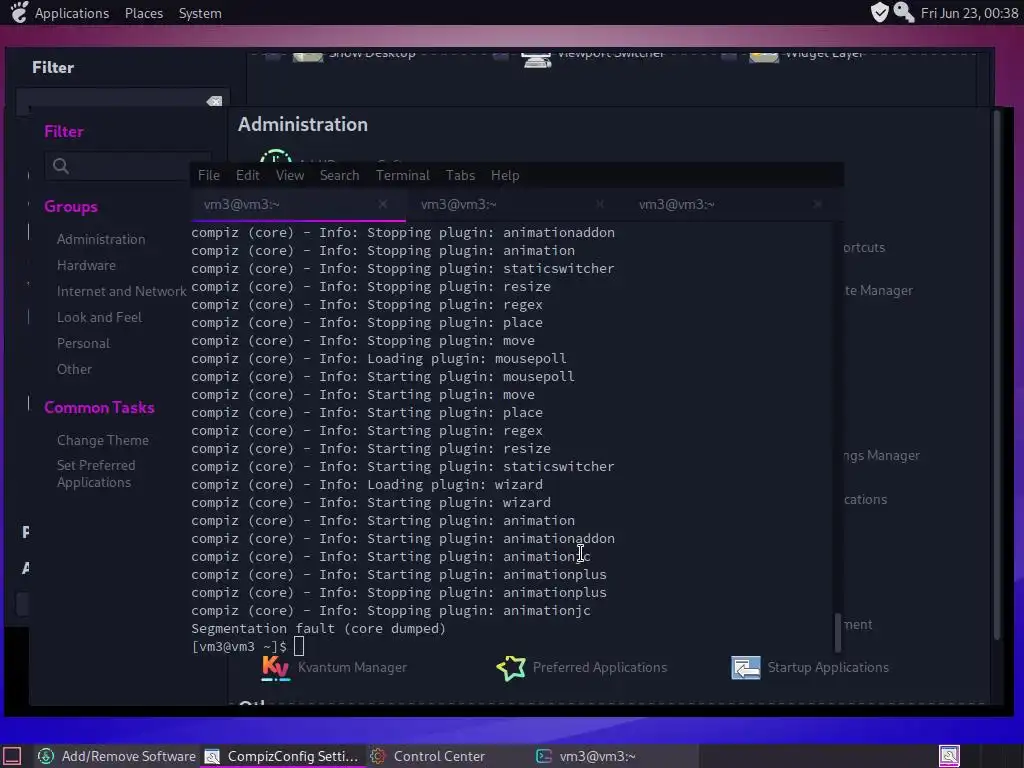Open the terminal Edit menu
This screenshot has width=1024, height=768.
pos(248,175)
